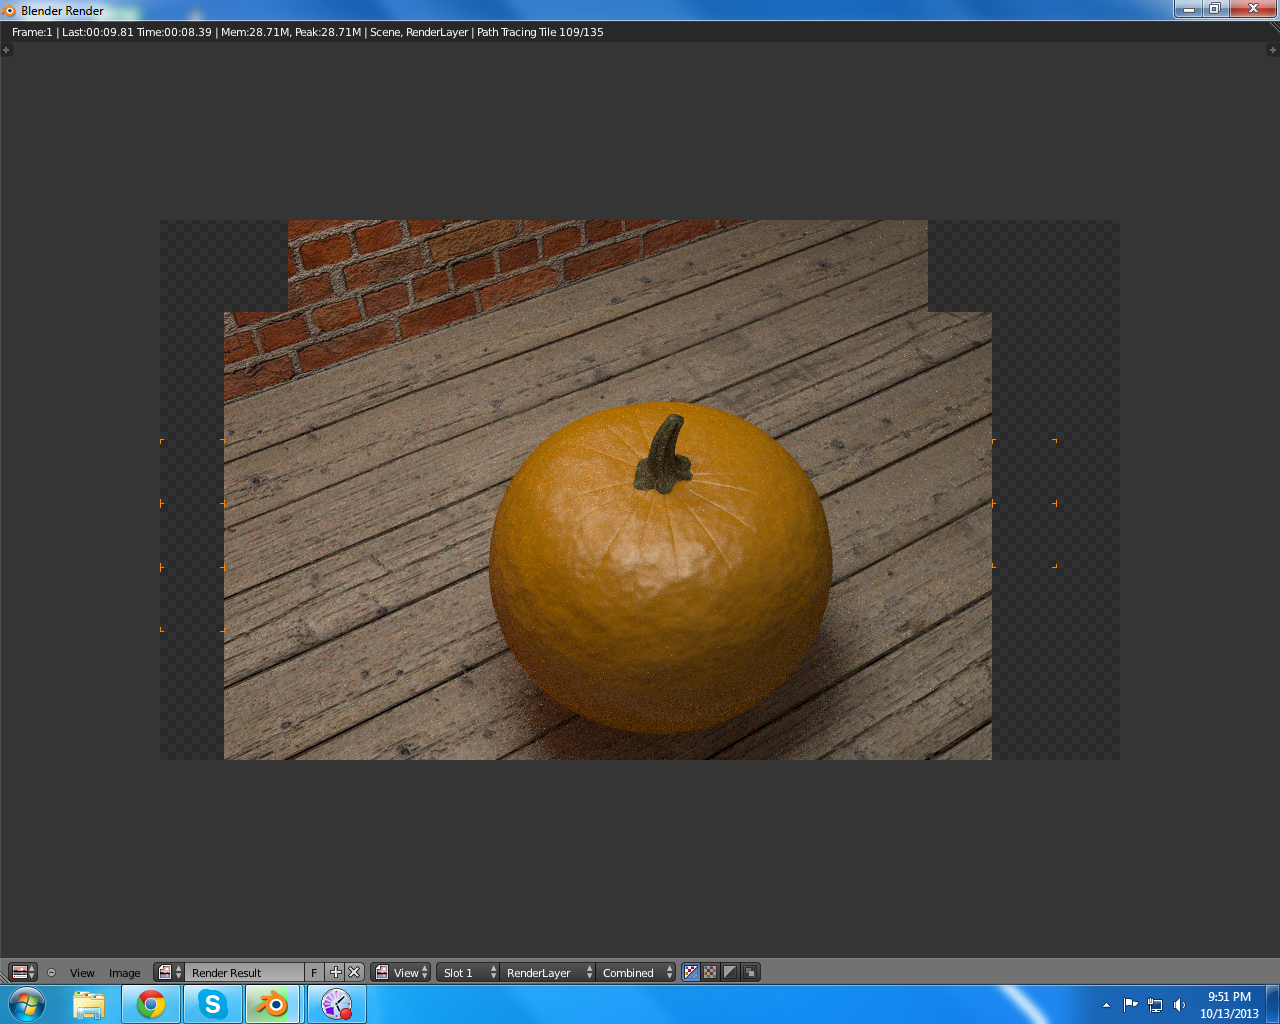Click the volume speaker tray icon
This screenshot has width=1280, height=1024.
coord(1180,1005)
